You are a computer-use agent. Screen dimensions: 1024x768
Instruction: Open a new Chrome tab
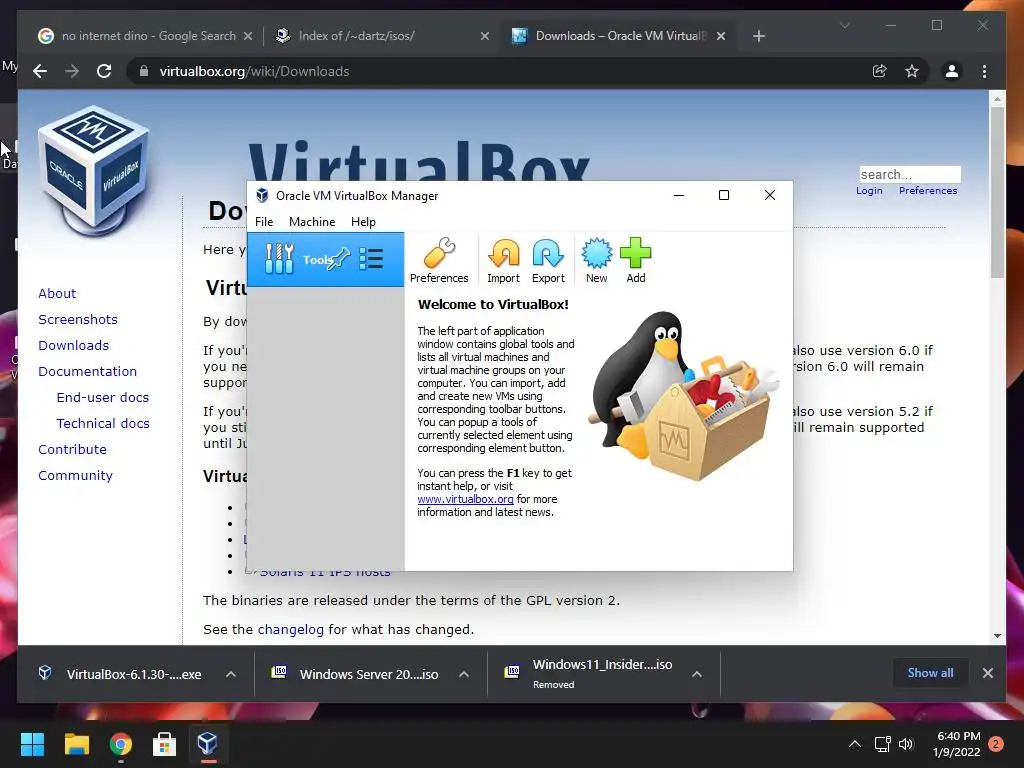(758, 36)
